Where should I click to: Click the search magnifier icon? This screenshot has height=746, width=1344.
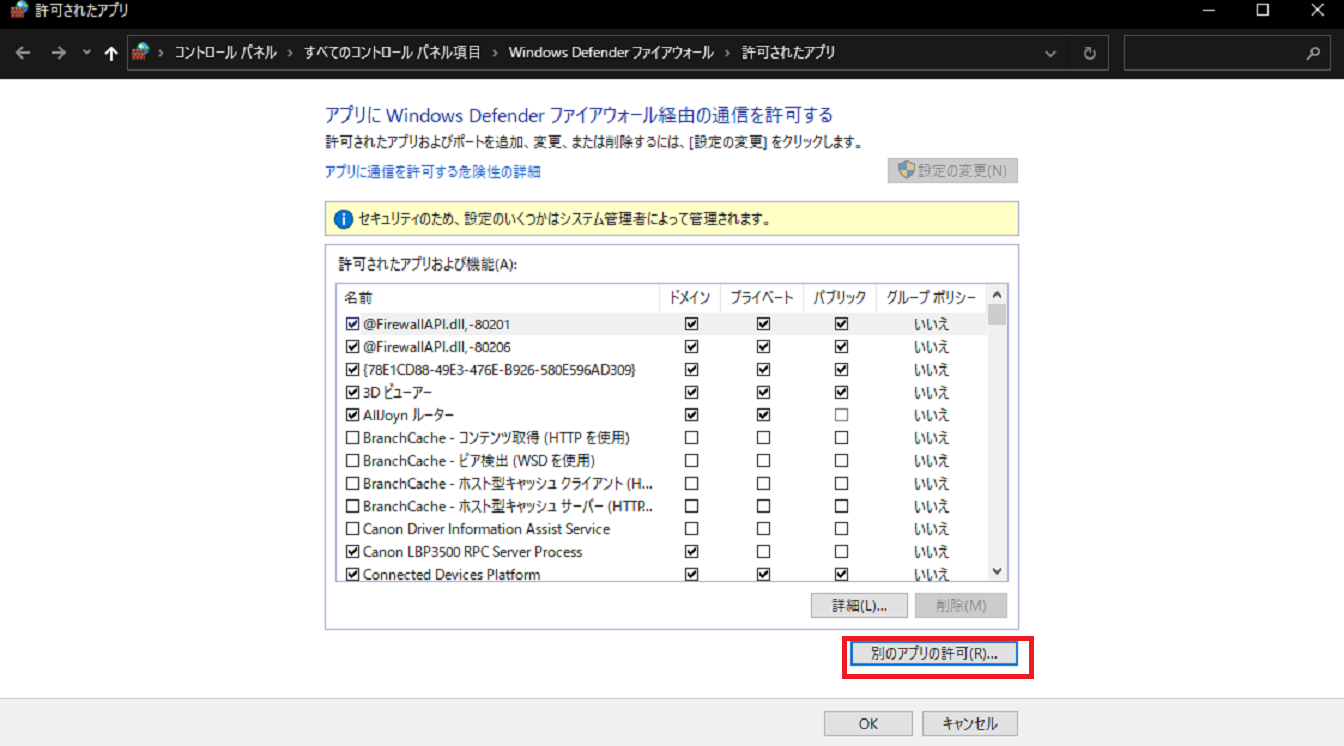1313,53
